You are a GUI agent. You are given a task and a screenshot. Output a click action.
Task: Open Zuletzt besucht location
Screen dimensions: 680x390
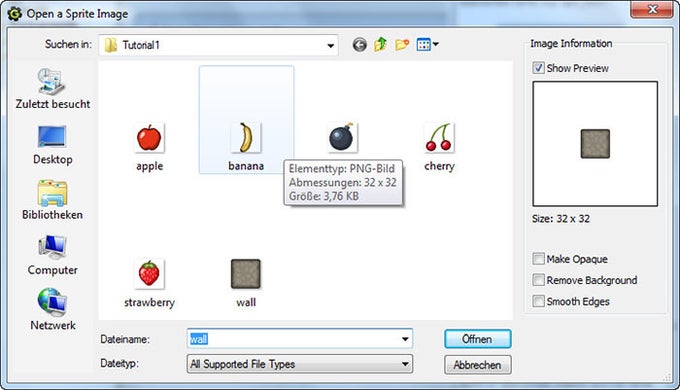point(52,89)
